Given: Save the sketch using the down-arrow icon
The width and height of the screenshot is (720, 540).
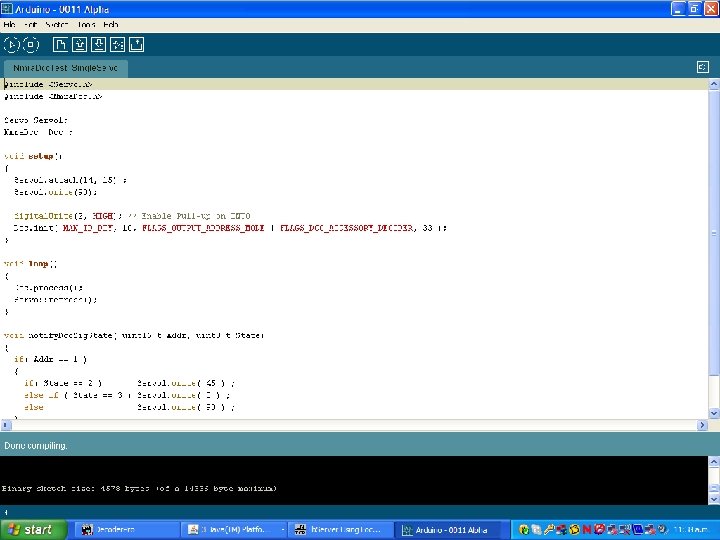Looking at the screenshot, I should coord(98,45).
